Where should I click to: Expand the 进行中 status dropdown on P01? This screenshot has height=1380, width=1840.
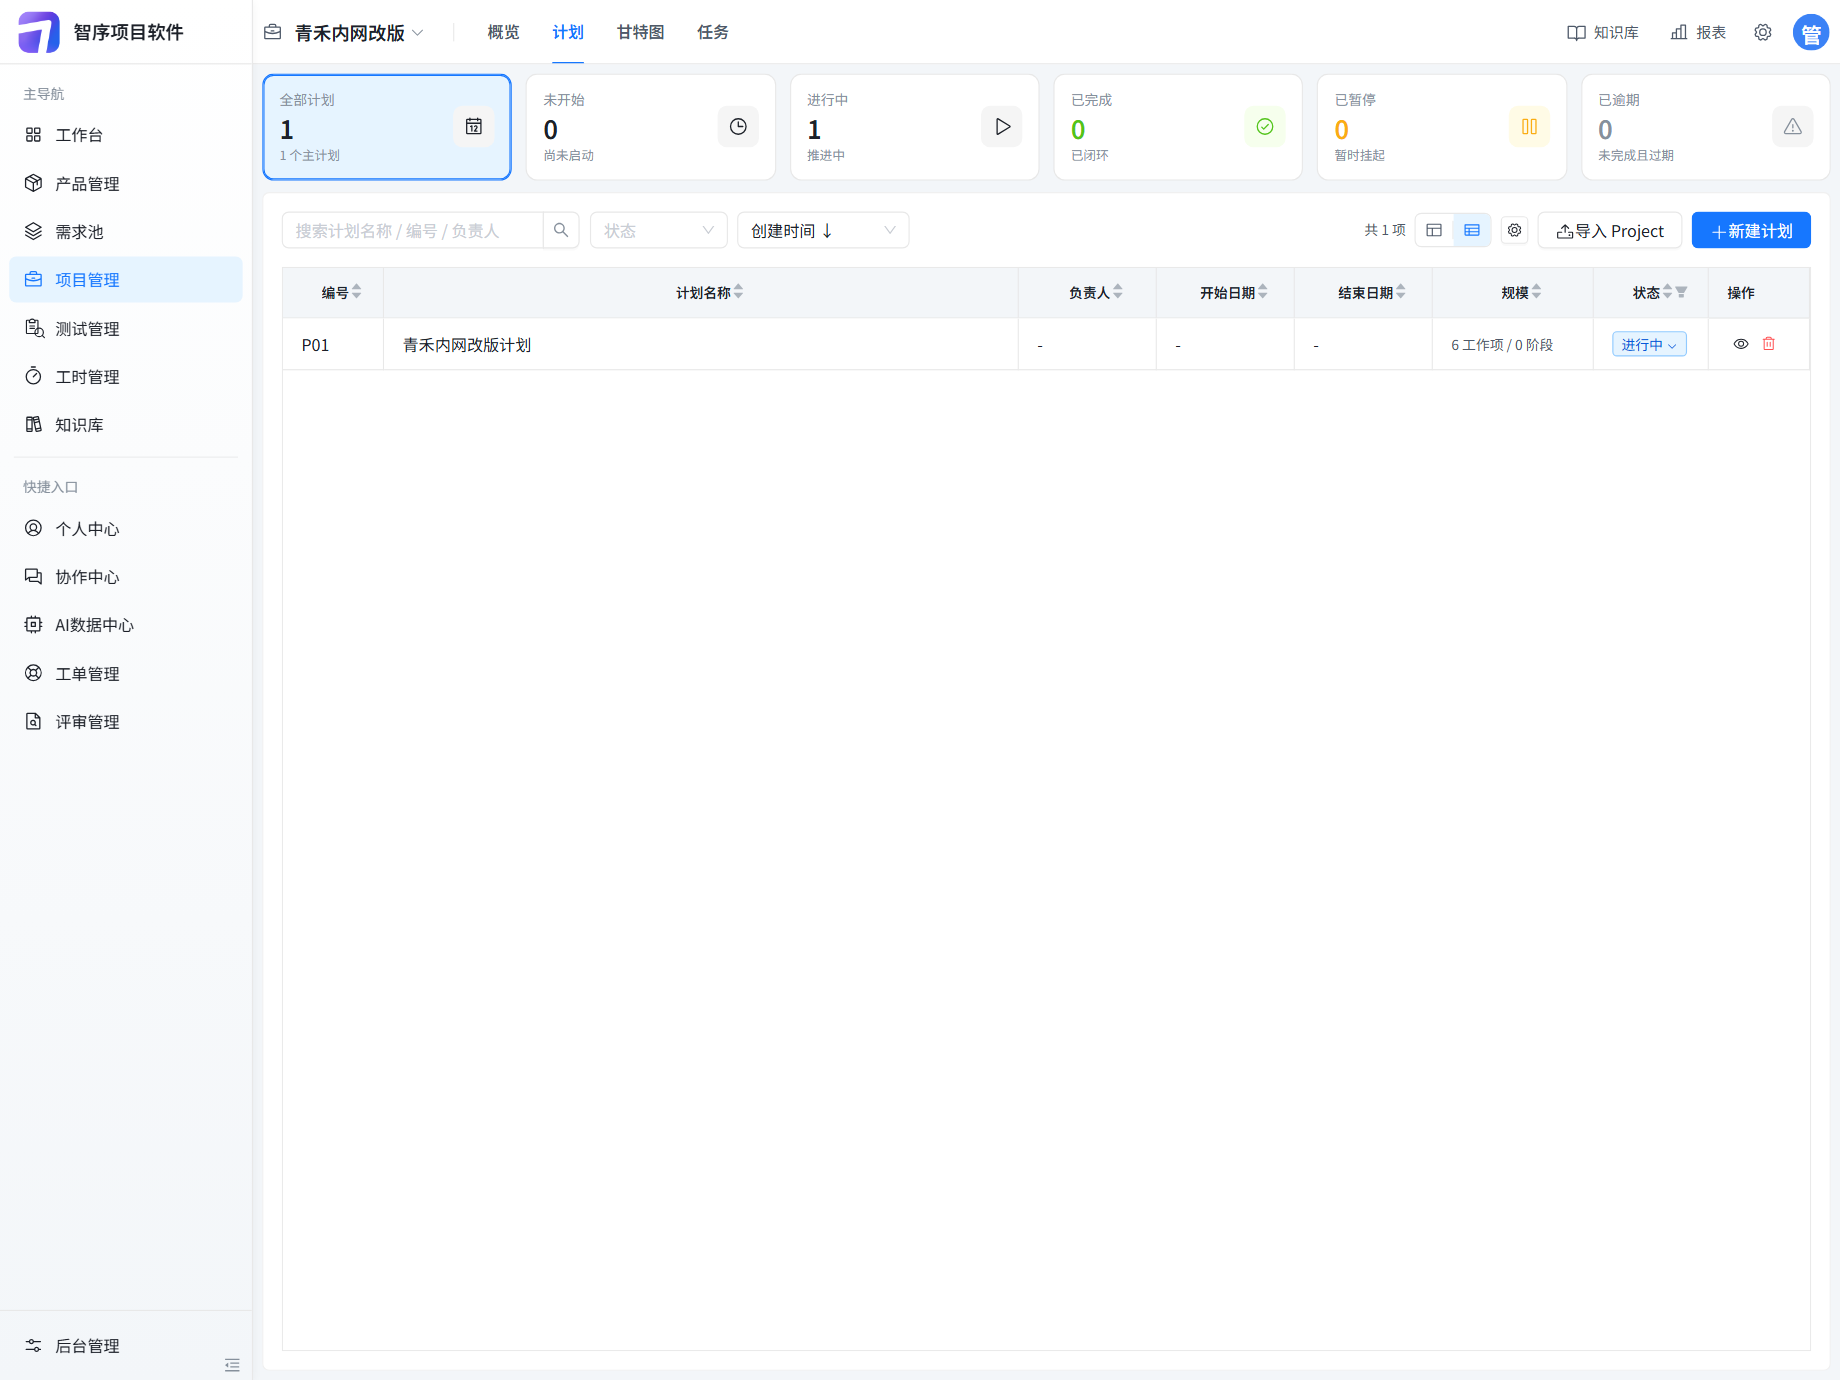(1649, 344)
